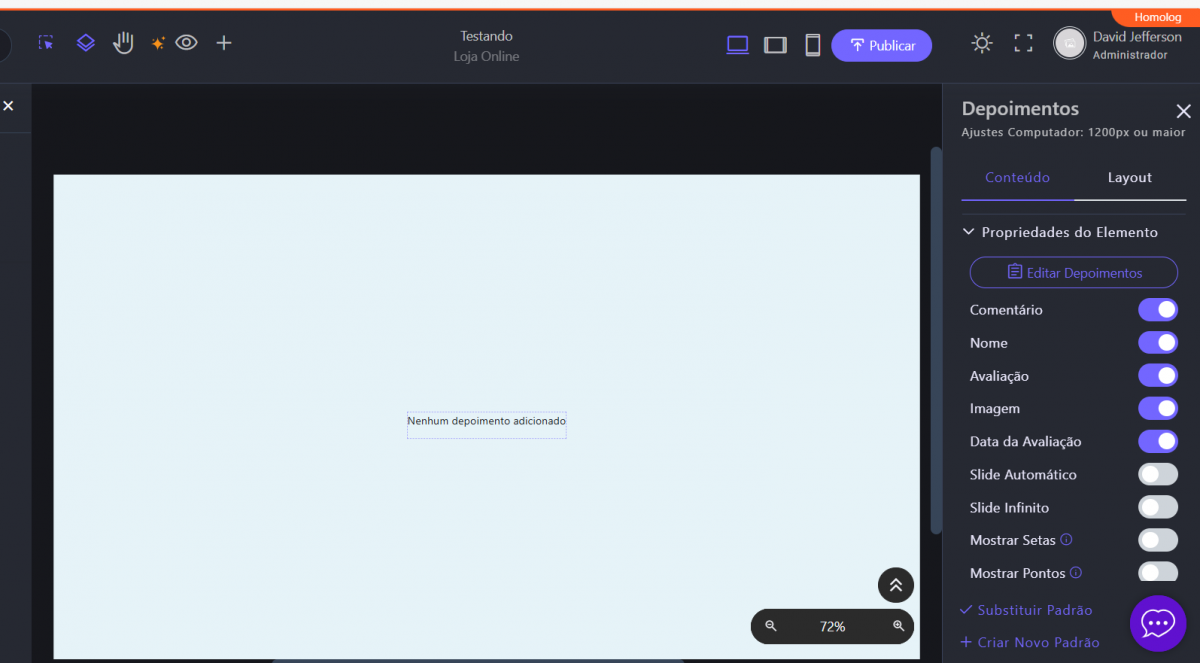Viewport: 1200px width, 663px height.
Task: Collapse Propriedades do Elemento section
Action: pyautogui.click(x=968, y=232)
